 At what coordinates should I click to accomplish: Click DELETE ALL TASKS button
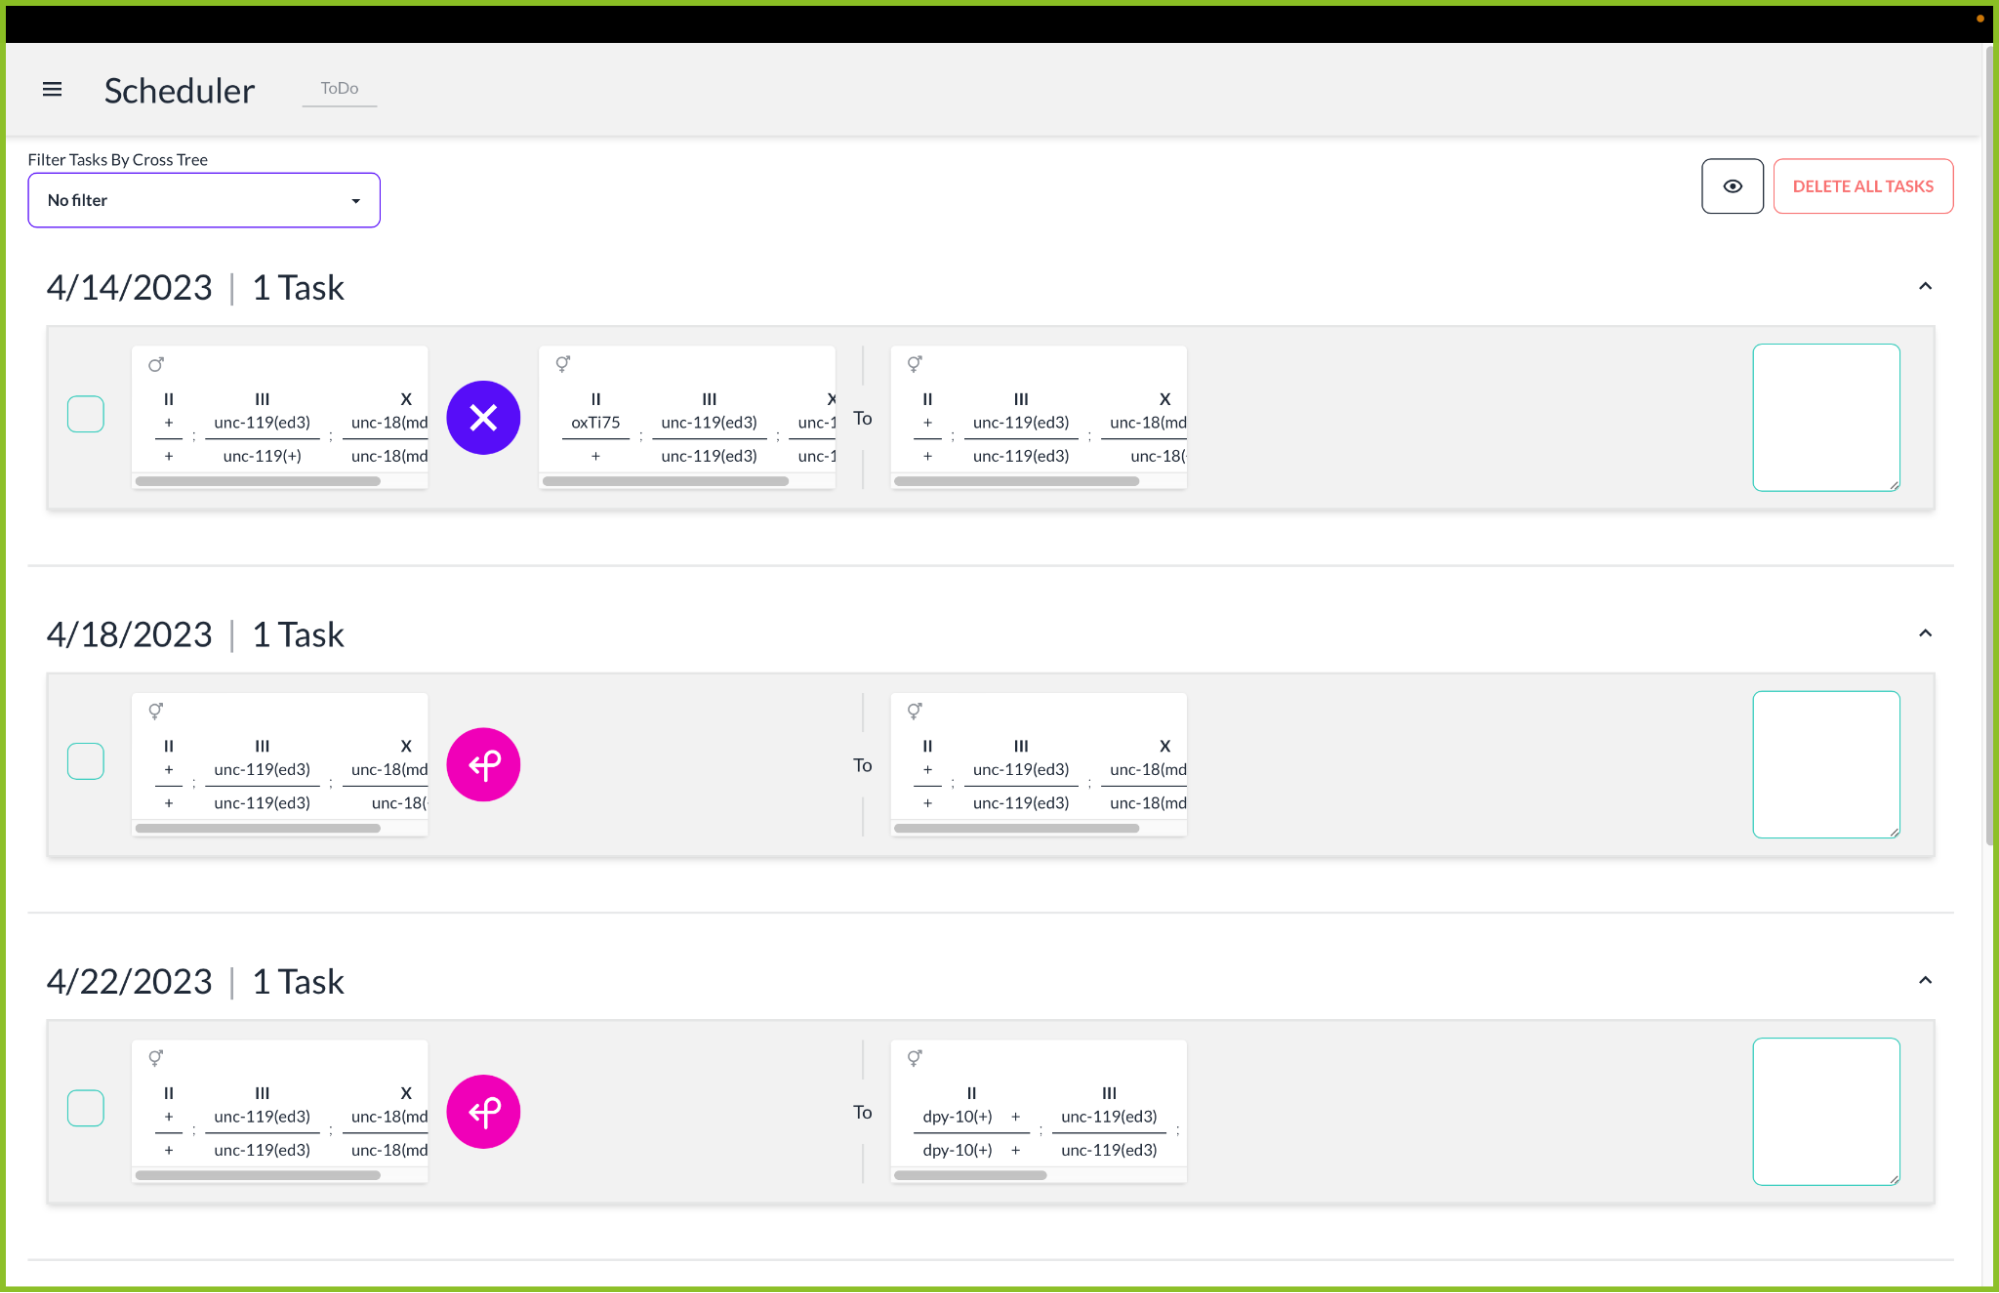[1863, 185]
